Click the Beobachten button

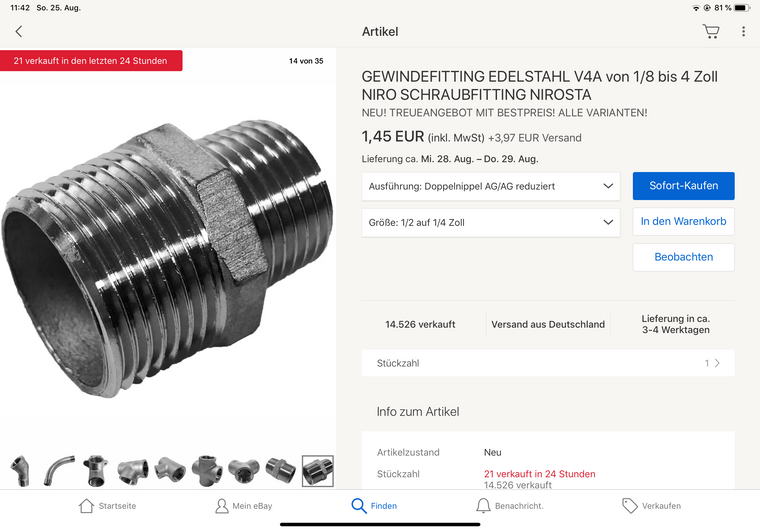point(683,257)
